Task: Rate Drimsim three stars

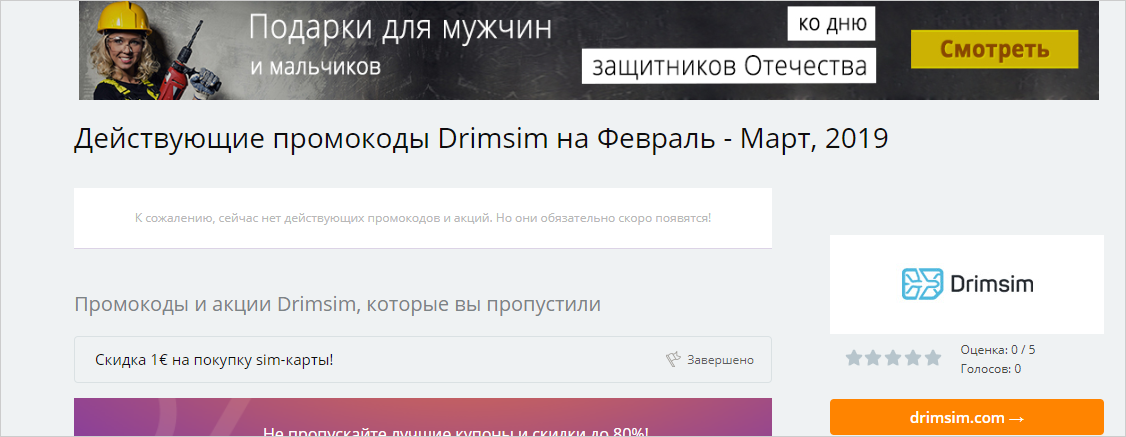Action: (x=893, y=358)
